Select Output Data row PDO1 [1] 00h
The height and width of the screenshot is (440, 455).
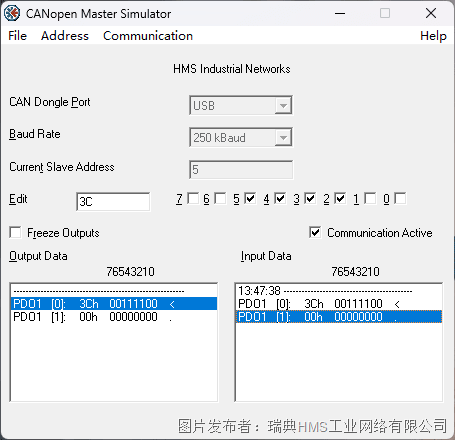point(114,317)
